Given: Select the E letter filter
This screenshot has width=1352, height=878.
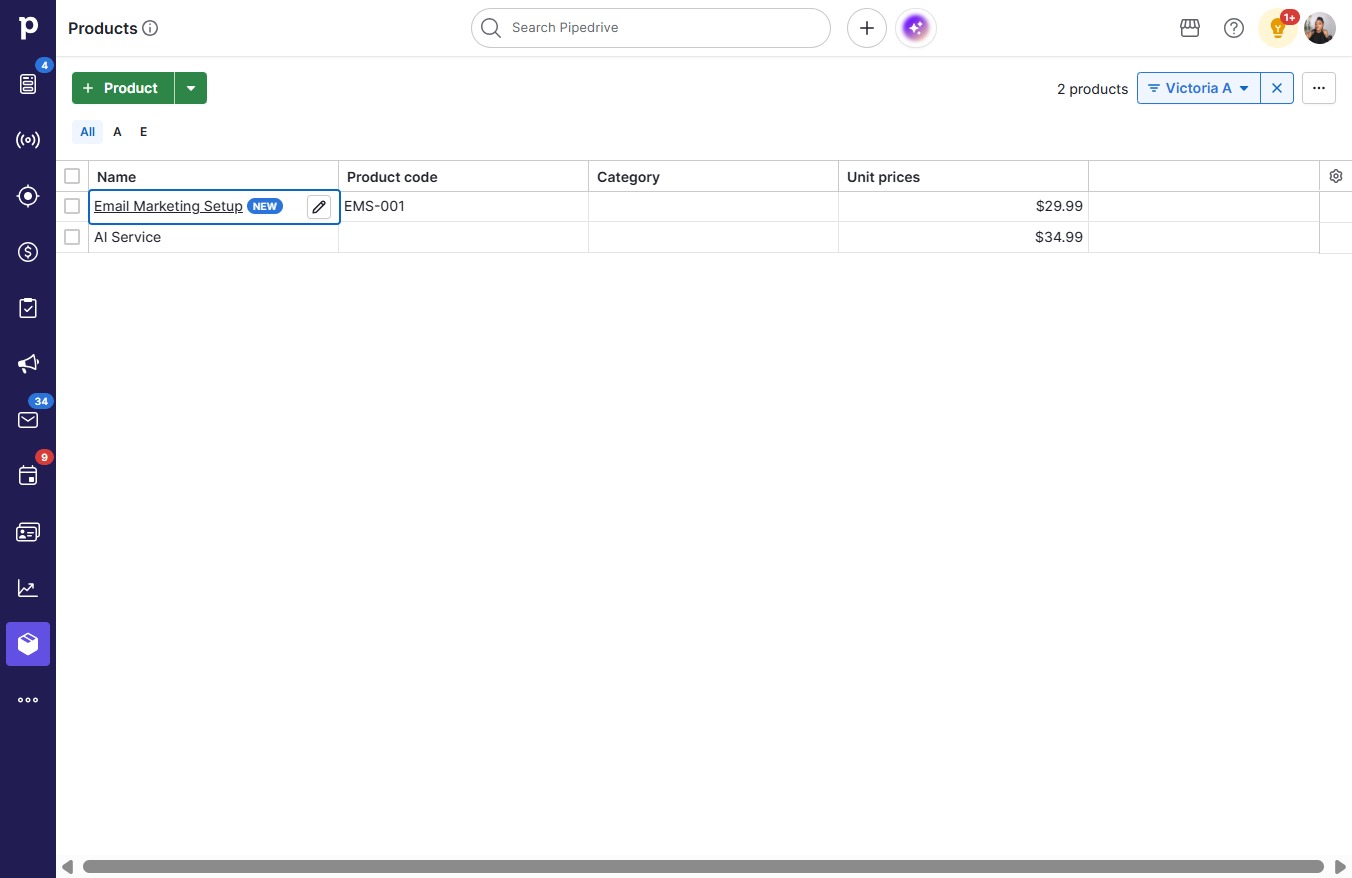Looking at the screenshot, I should click(x=143, y=132).
